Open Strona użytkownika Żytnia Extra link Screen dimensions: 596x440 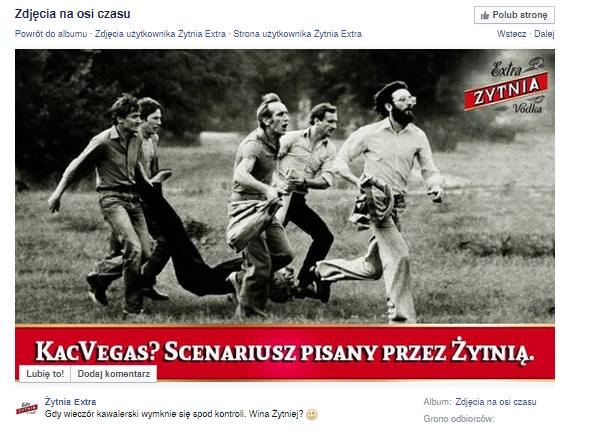[x=298, y=34]
